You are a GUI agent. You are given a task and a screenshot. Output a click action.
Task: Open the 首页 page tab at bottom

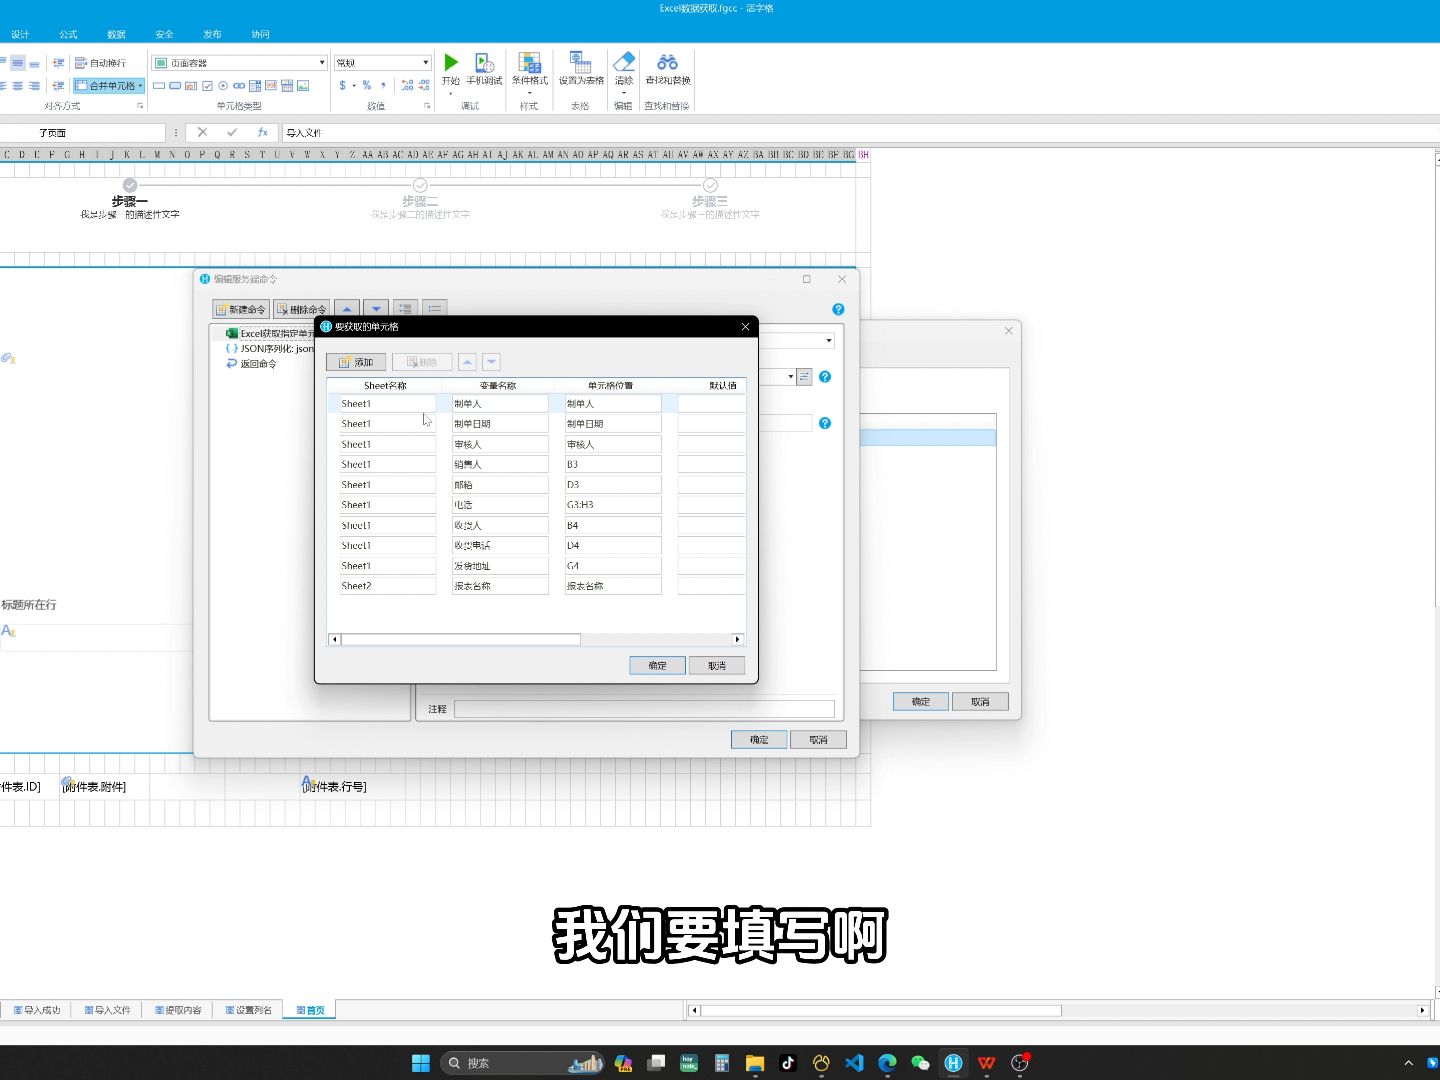(x=309, y=1010)
